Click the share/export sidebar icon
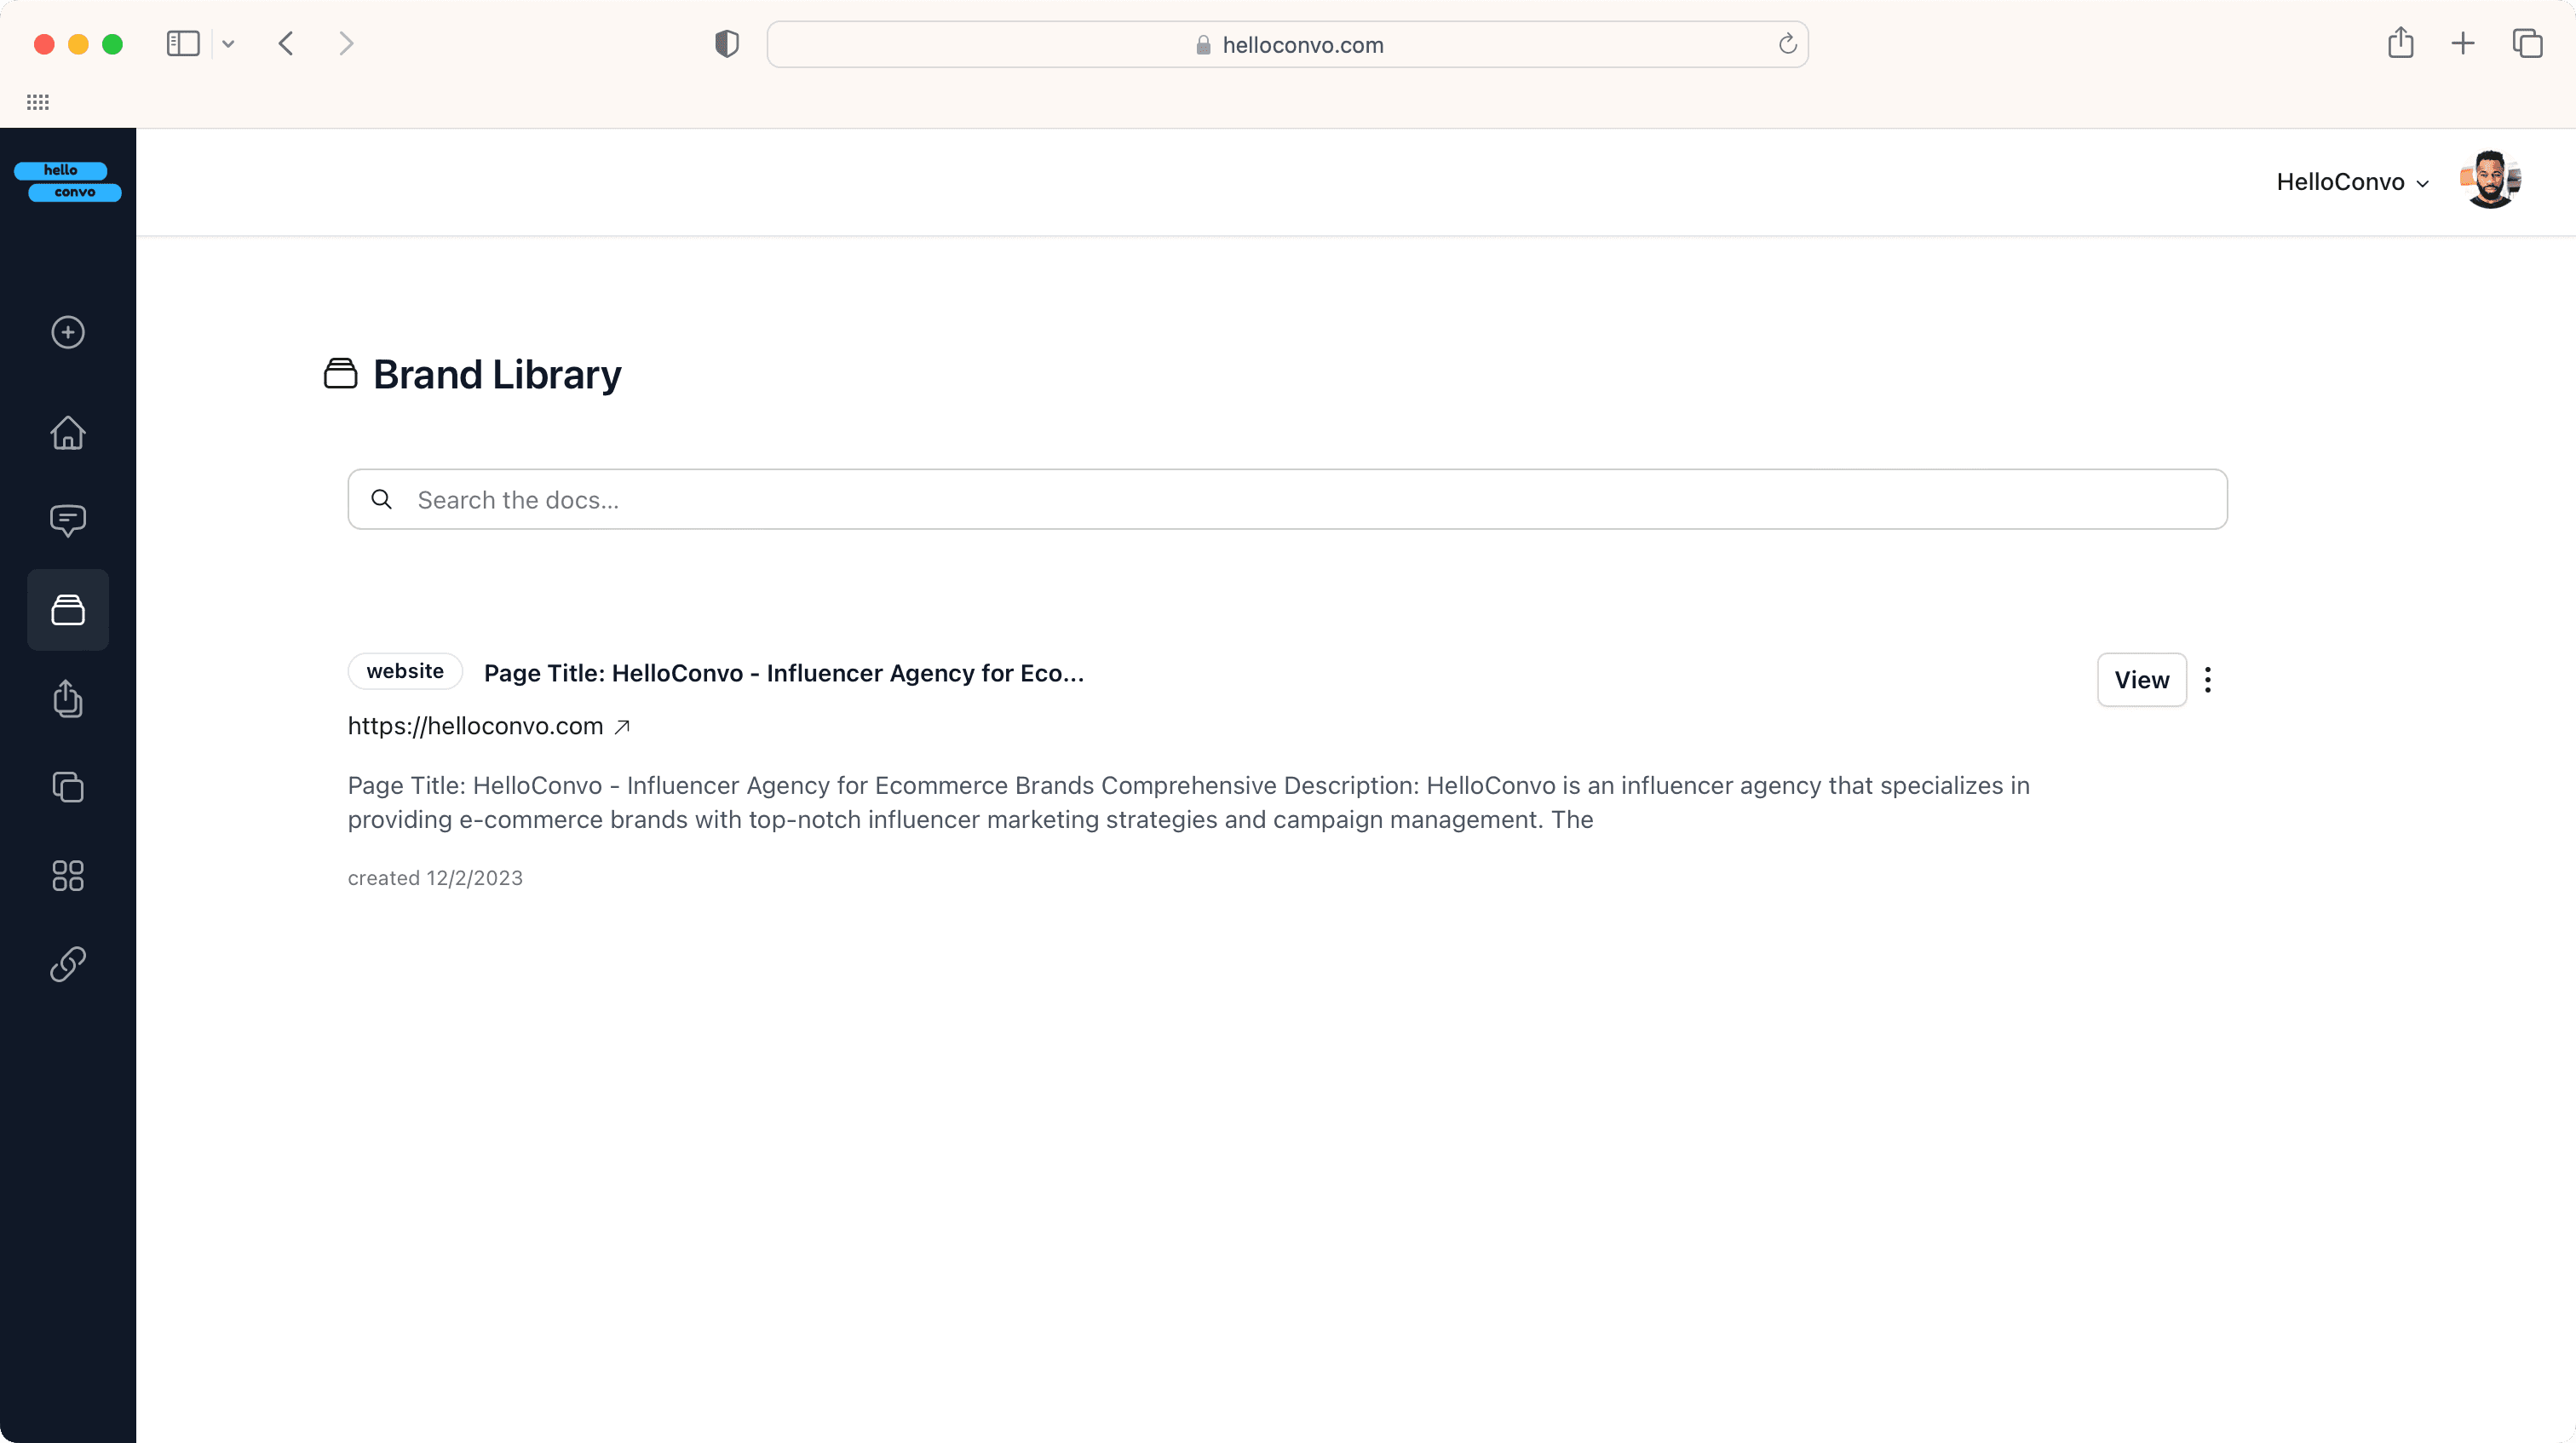 (x=68, y=698)
